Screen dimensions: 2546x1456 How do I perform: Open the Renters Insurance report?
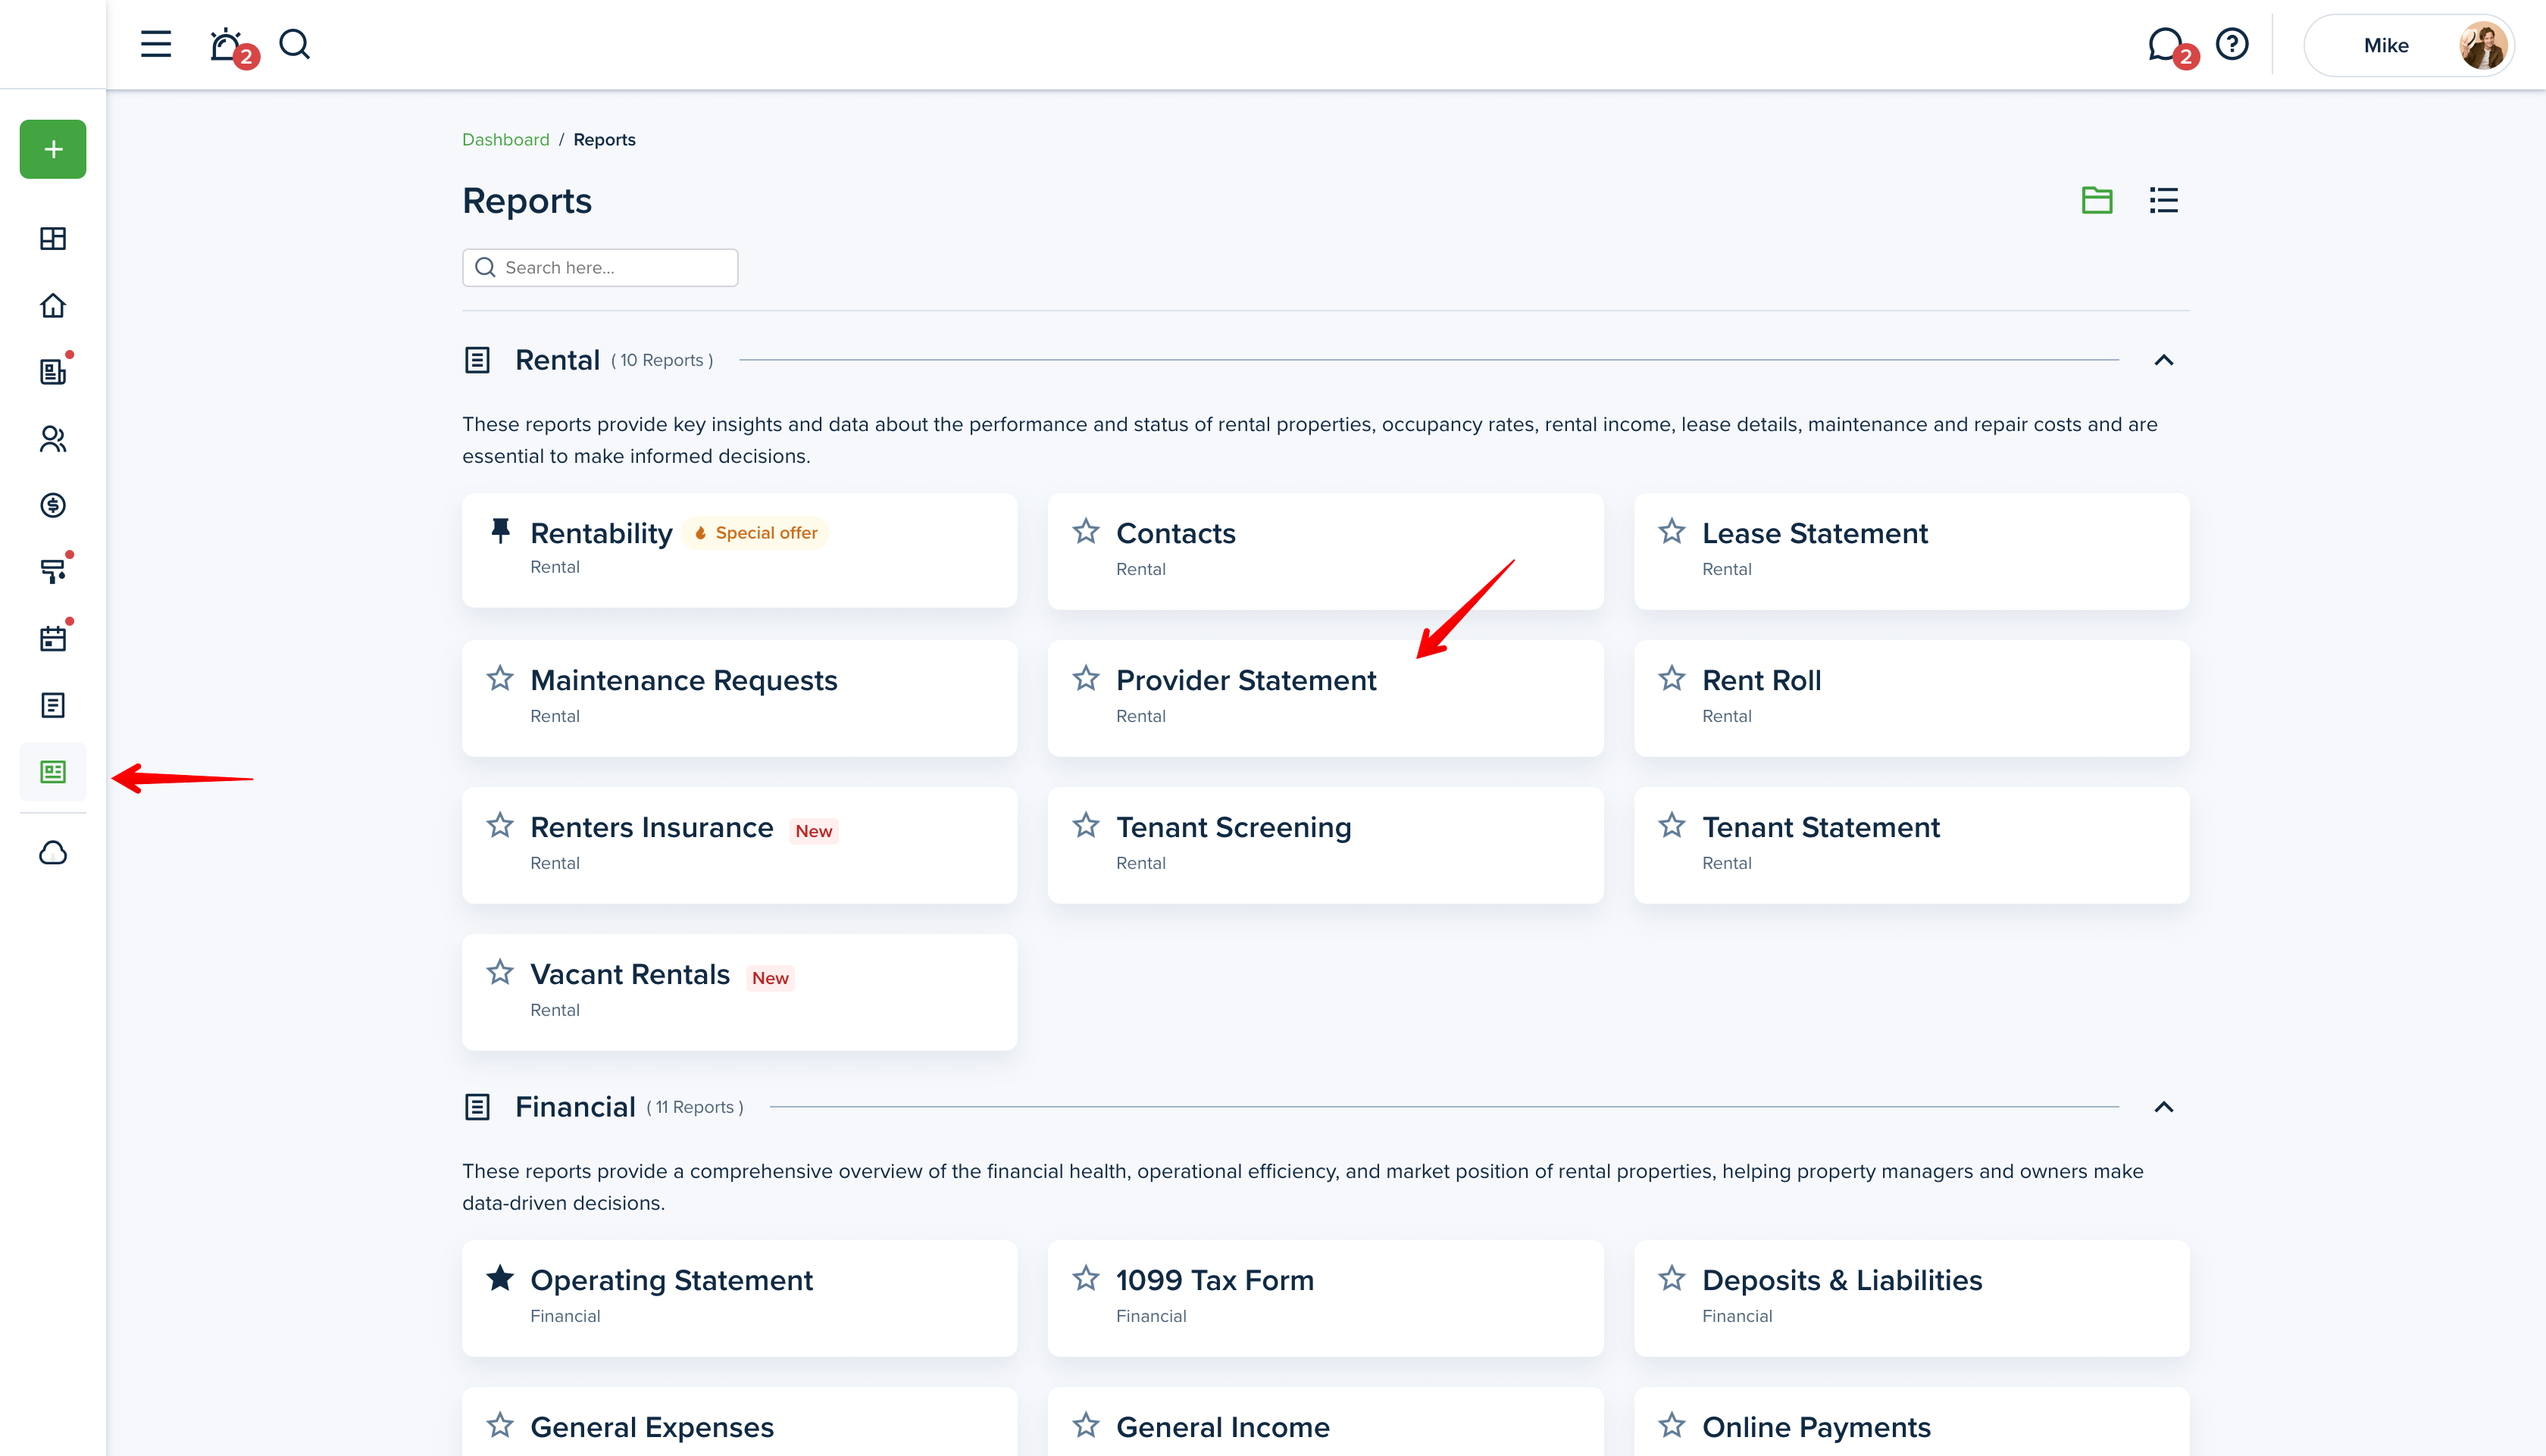740,845
